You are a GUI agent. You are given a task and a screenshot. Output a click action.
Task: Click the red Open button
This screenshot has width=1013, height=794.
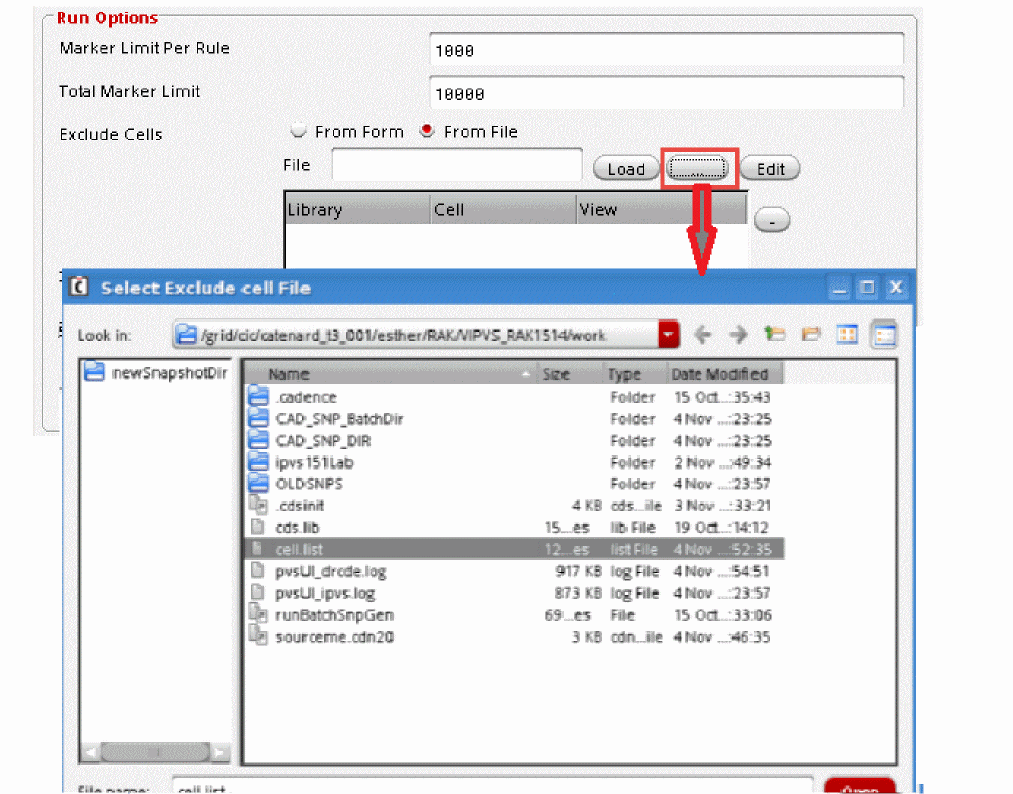pos(860,787)
